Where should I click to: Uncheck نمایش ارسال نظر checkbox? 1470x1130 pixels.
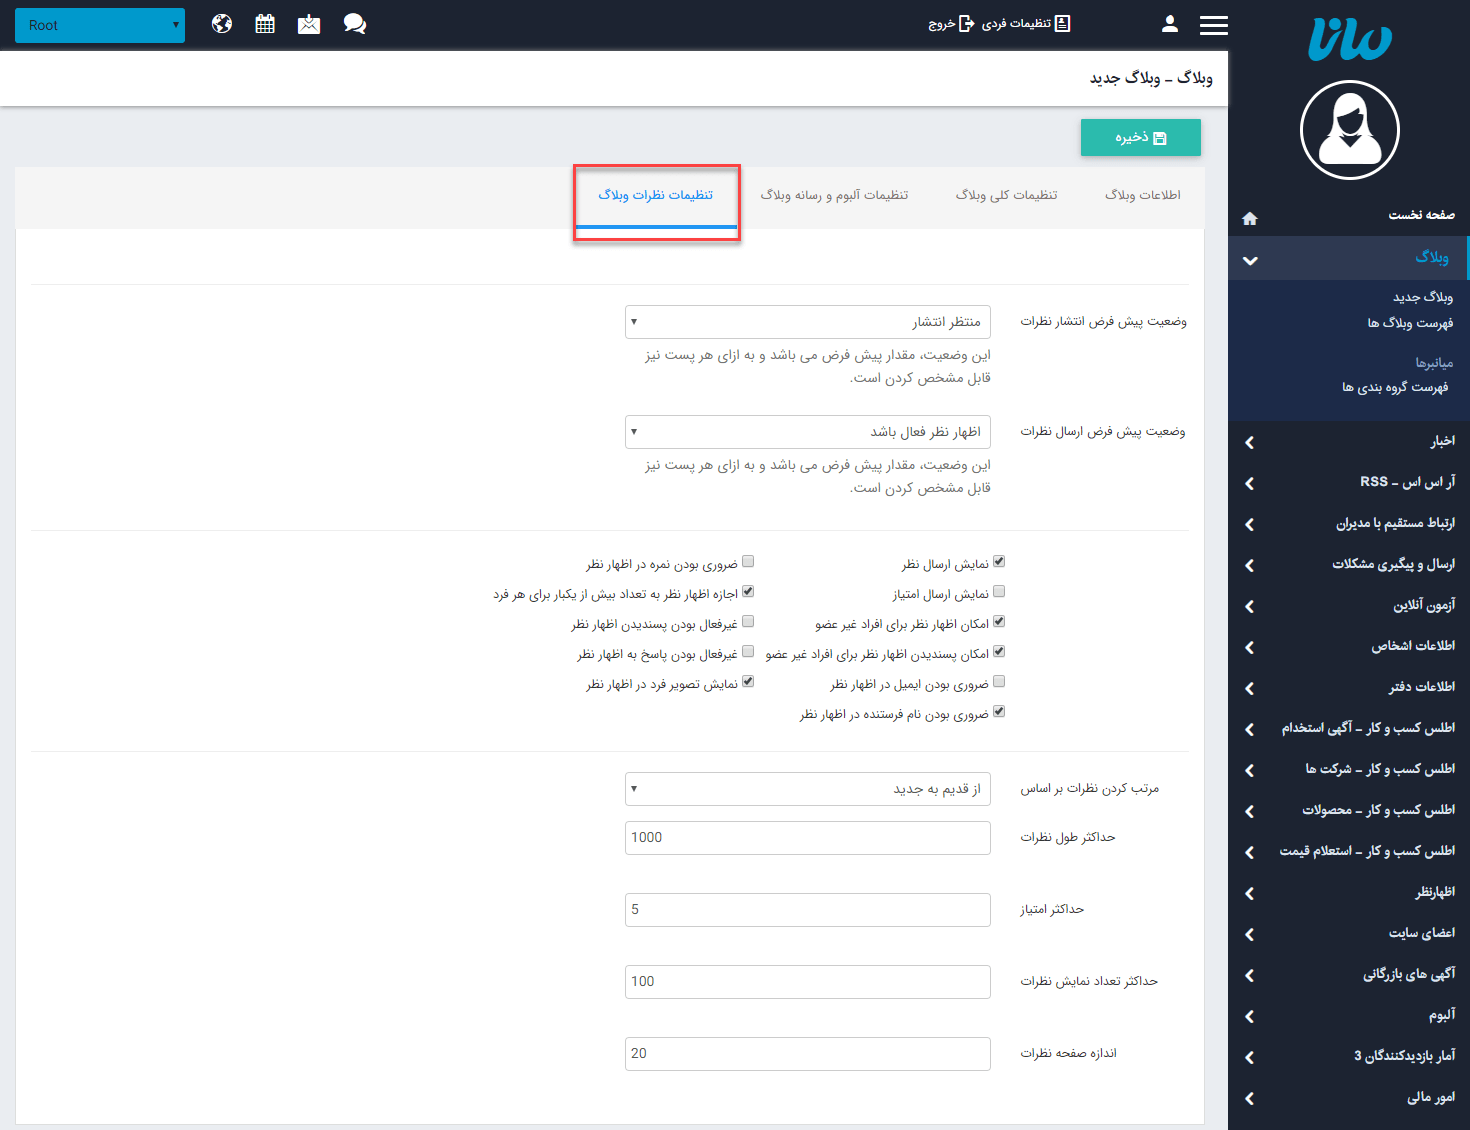pos(1000,562)
